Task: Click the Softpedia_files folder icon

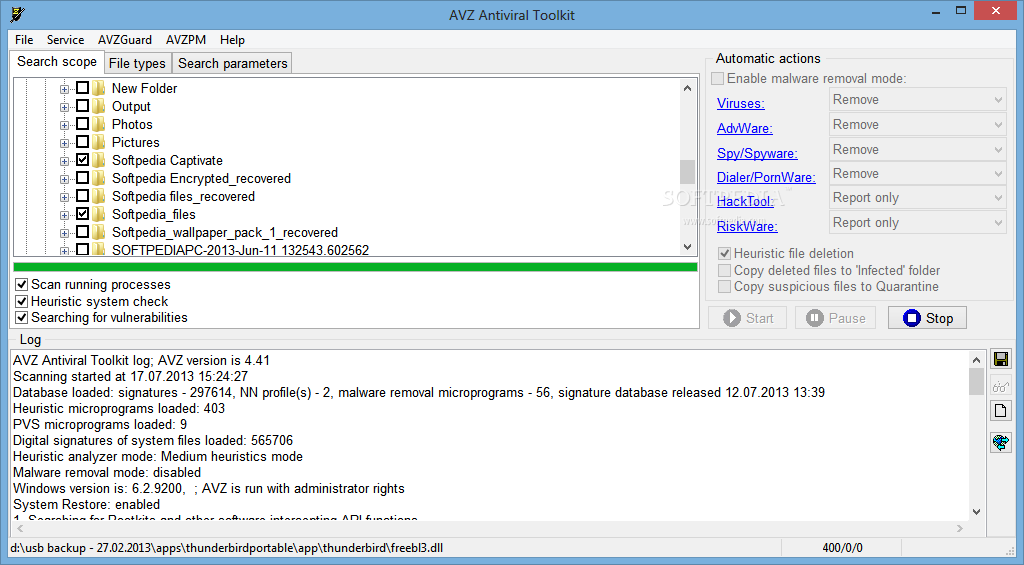Action: coord(99,214)
